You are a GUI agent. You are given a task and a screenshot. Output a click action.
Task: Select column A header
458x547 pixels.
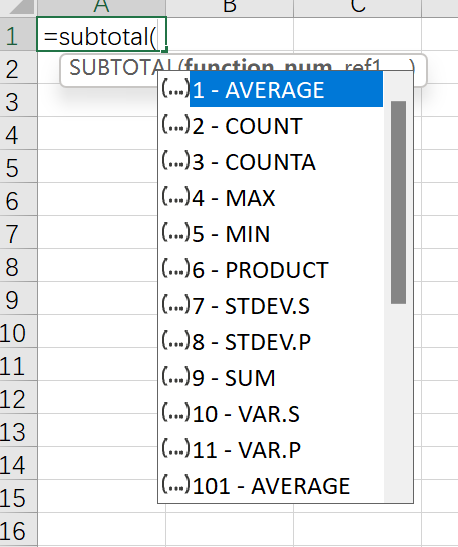point(101,8)
